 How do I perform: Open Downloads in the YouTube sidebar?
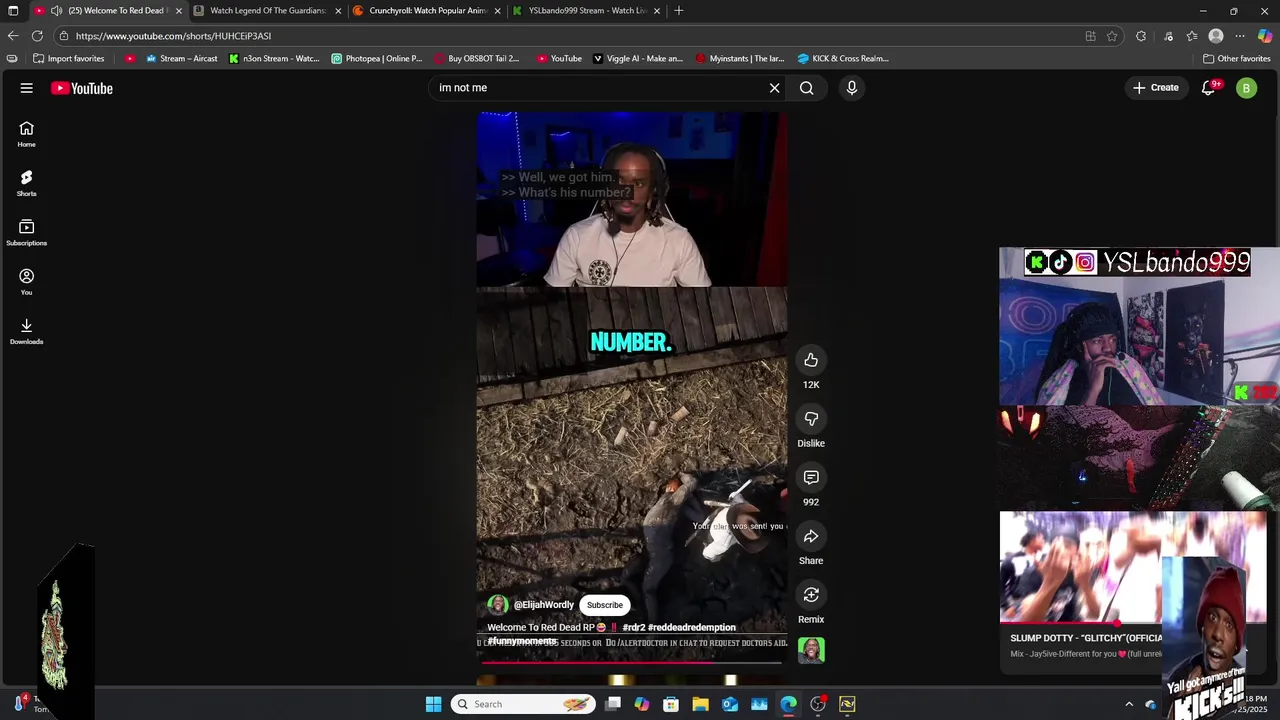point(27,331)
